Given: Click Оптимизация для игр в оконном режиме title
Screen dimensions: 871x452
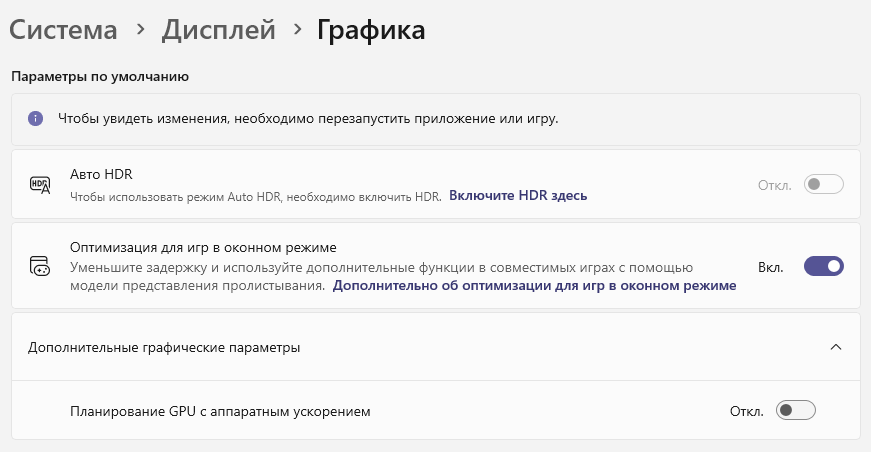Looking at the screenshot, I should [x=203, y=247].
